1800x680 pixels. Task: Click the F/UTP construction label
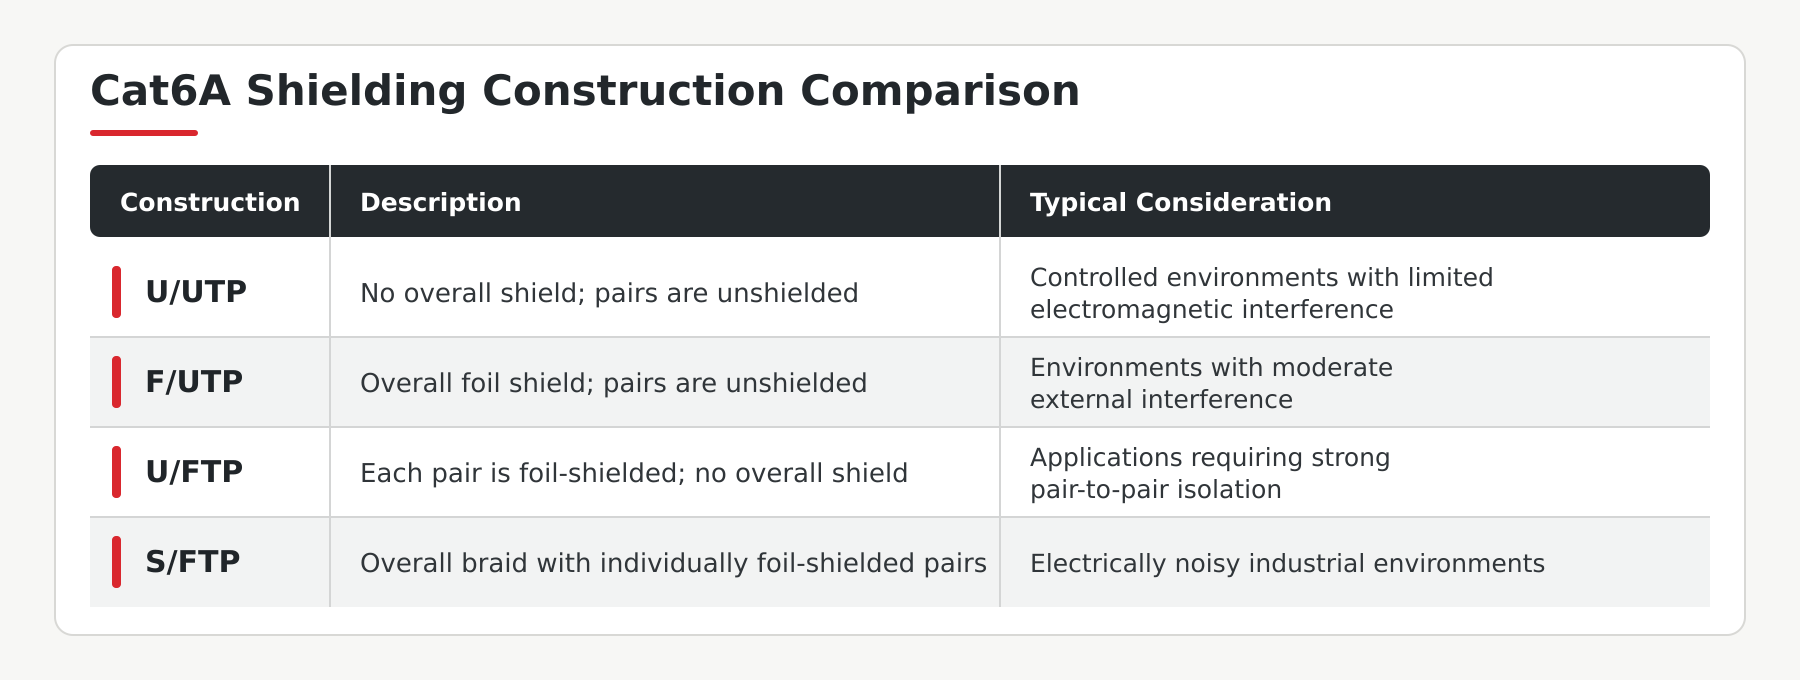194,382
